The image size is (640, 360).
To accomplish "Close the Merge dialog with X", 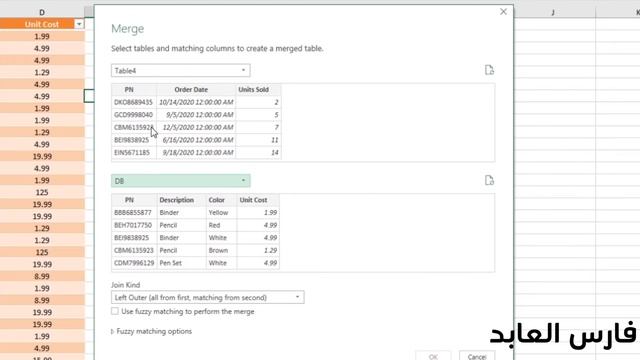I will pos(503,12).
